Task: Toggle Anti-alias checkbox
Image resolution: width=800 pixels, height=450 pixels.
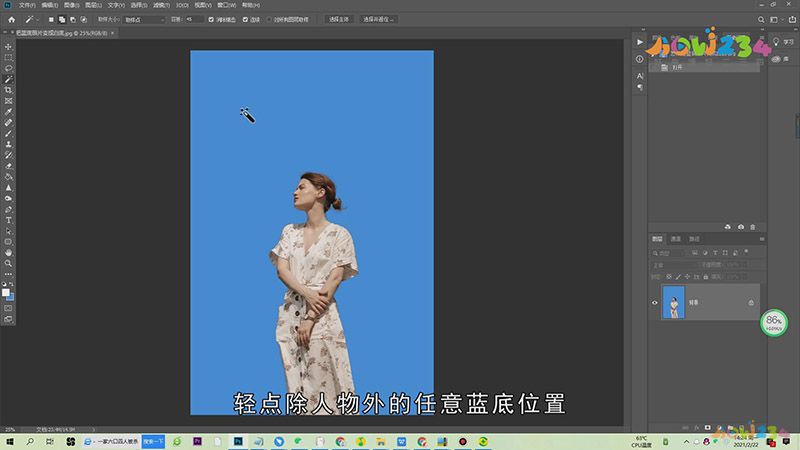Action: click(211, 19)
